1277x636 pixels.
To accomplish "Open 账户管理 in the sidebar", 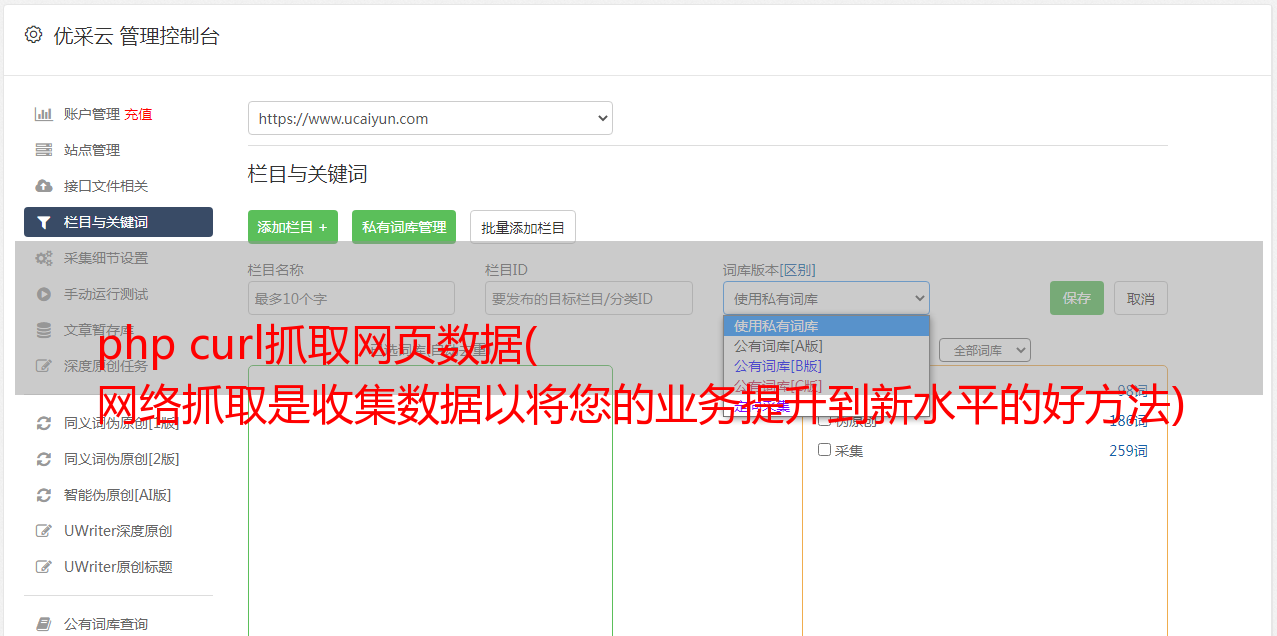I will click(x=92, y=114).
